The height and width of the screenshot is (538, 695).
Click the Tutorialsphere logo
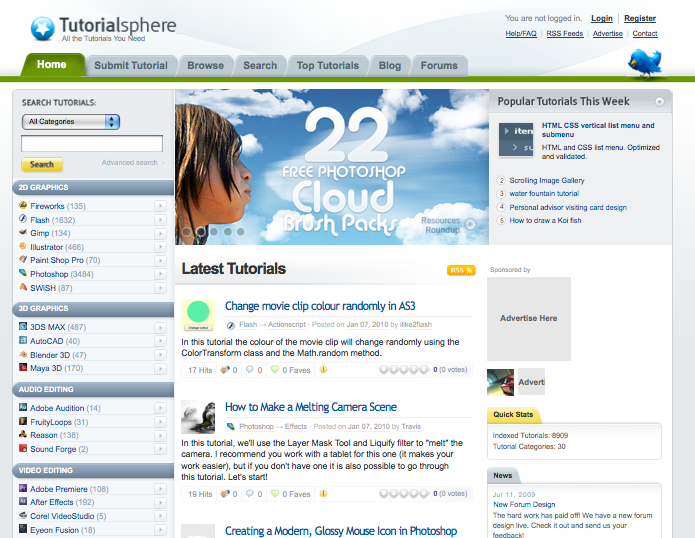(103, 28)
